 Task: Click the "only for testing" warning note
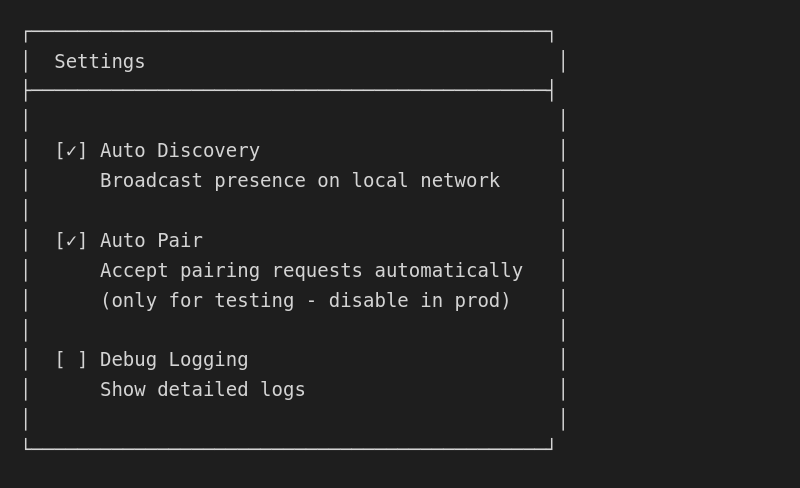305,301
